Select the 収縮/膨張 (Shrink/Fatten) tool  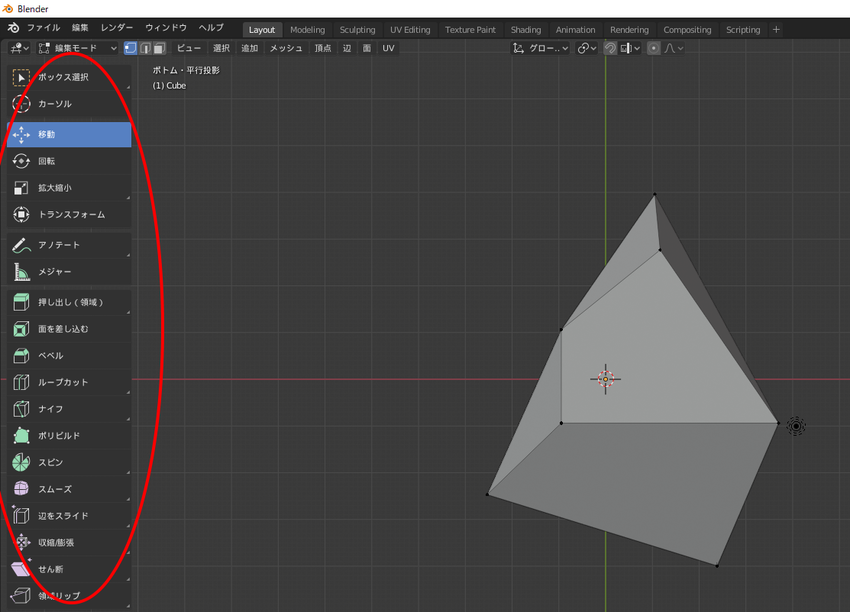(x=69, y=542)
